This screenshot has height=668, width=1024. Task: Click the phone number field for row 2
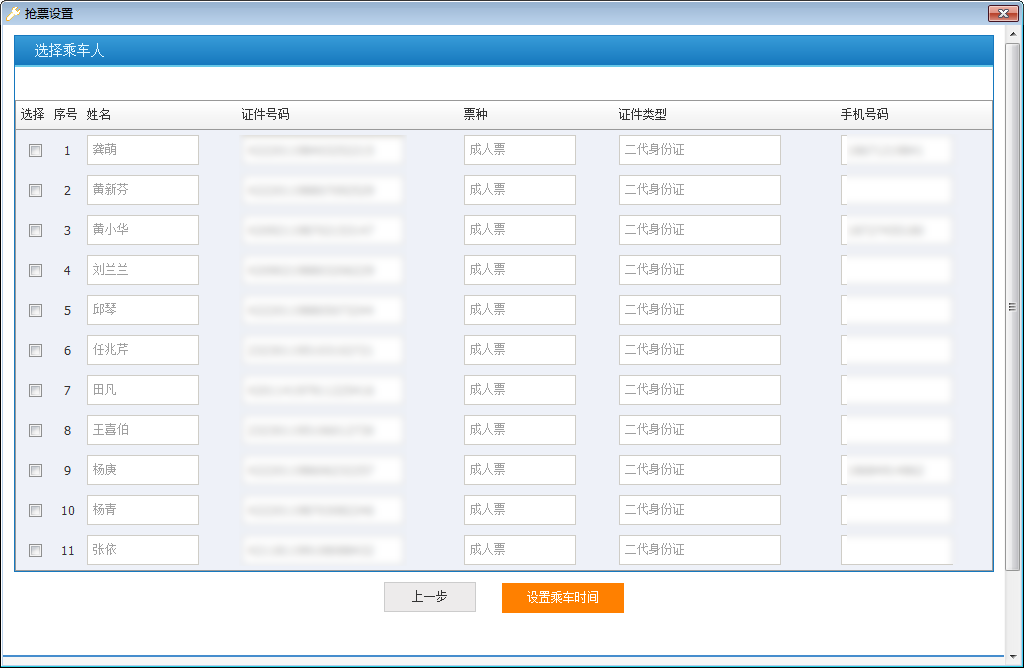pos(897,190)
